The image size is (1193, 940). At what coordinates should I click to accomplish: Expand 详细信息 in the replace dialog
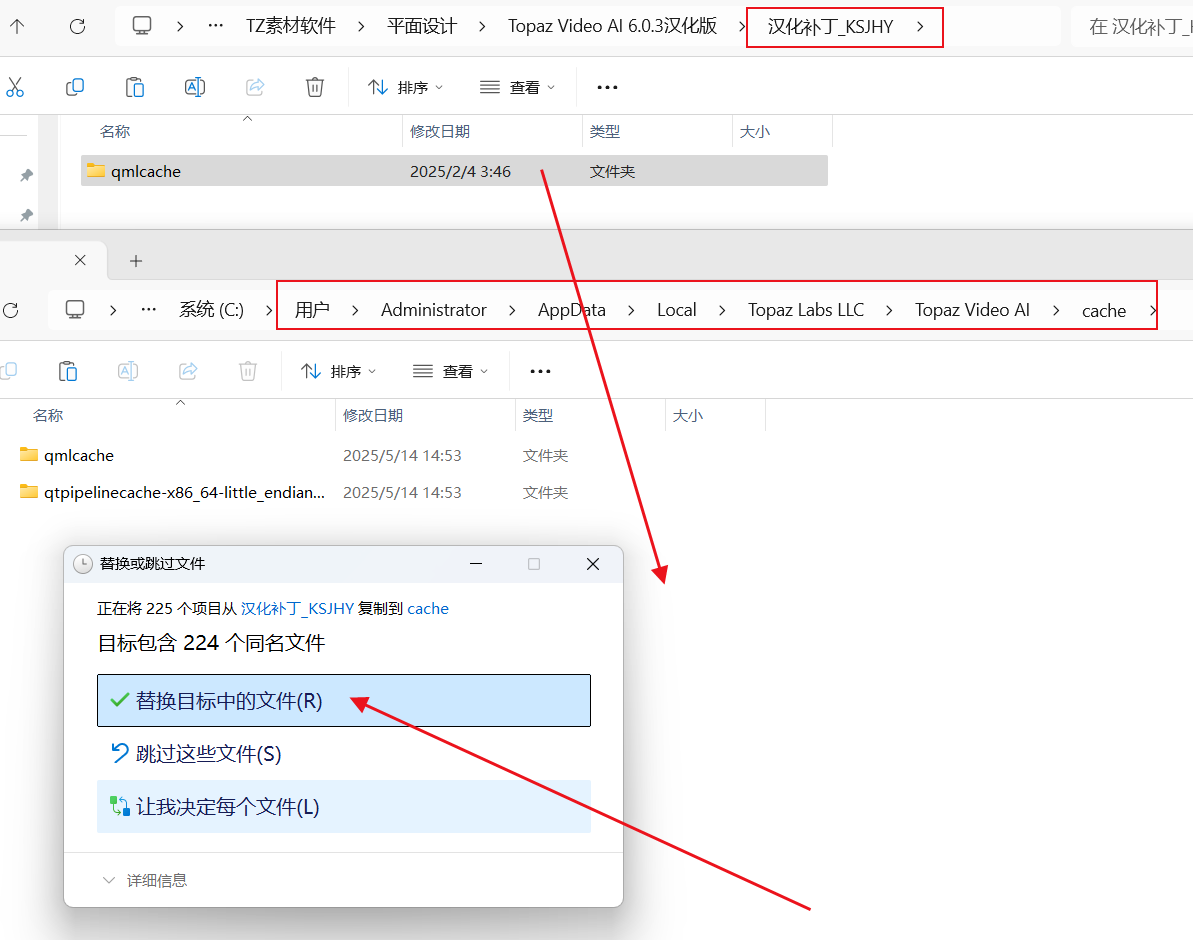click(x=145, y=881)
